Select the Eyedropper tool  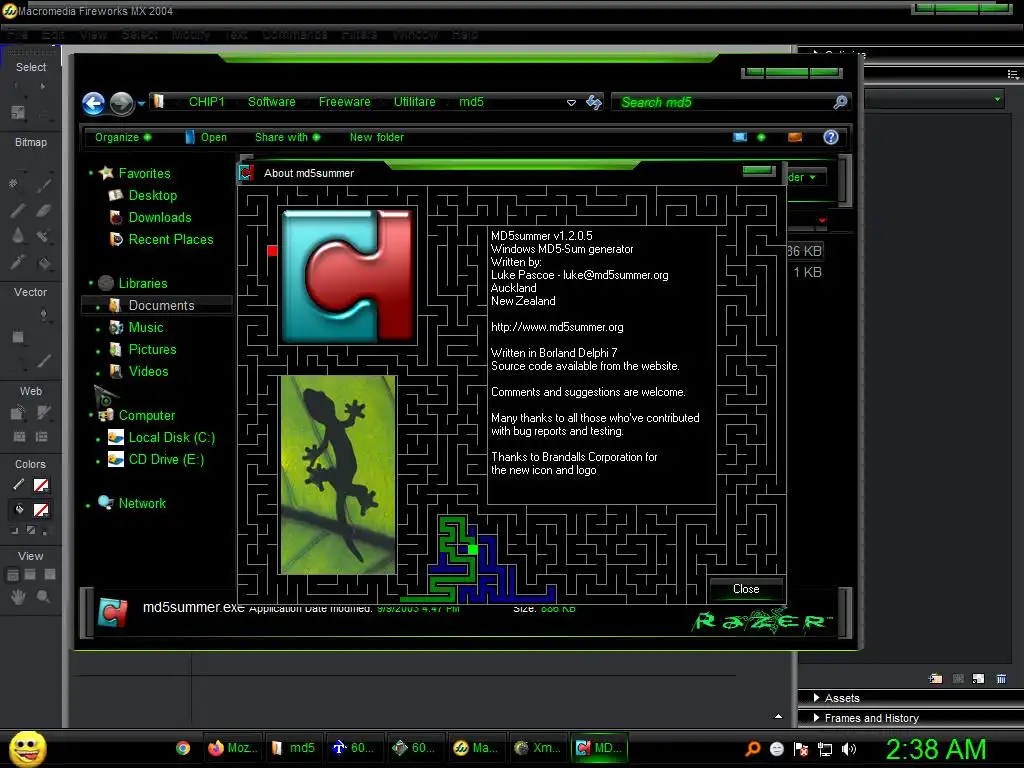[18, 263]
